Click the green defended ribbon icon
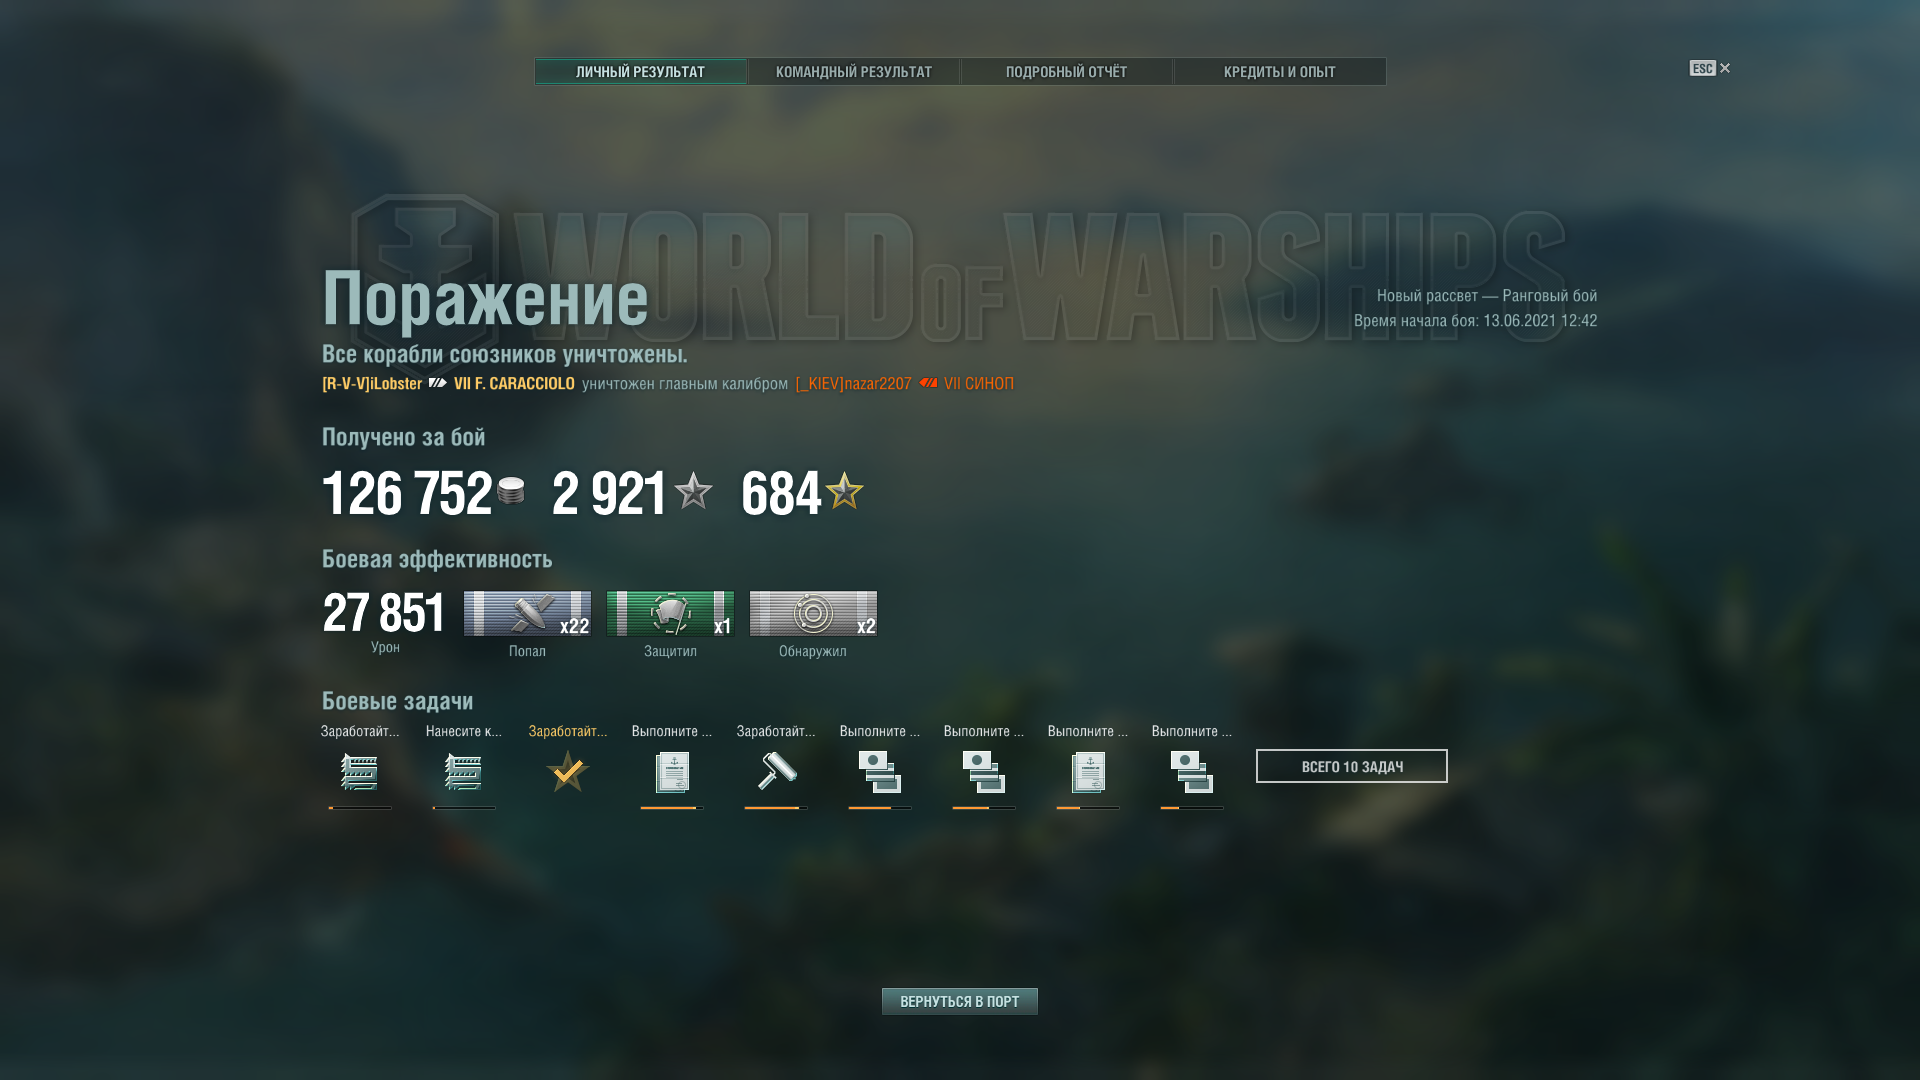The image size is (1920, 1080). point(670,613)
